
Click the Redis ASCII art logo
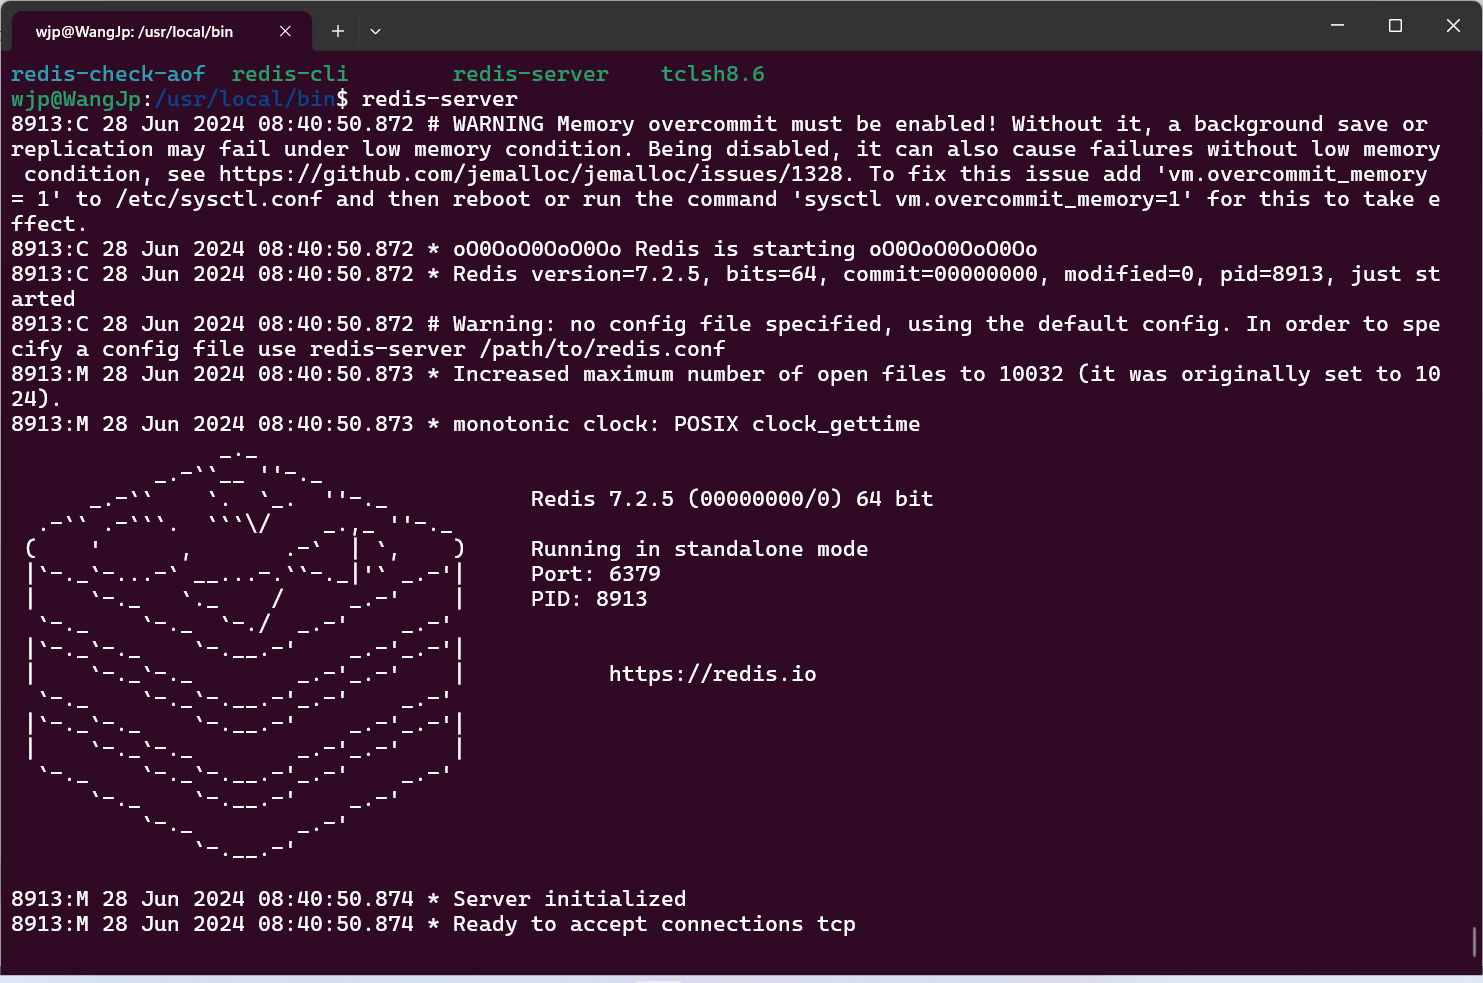click(x=245, y=655)
